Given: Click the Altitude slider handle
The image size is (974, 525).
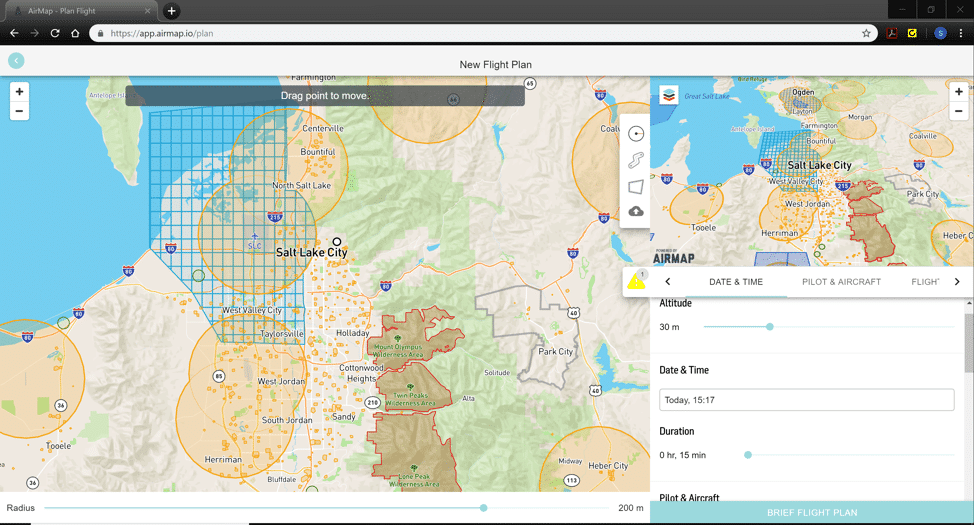Looking at the screenshot, I should (770, 327).
